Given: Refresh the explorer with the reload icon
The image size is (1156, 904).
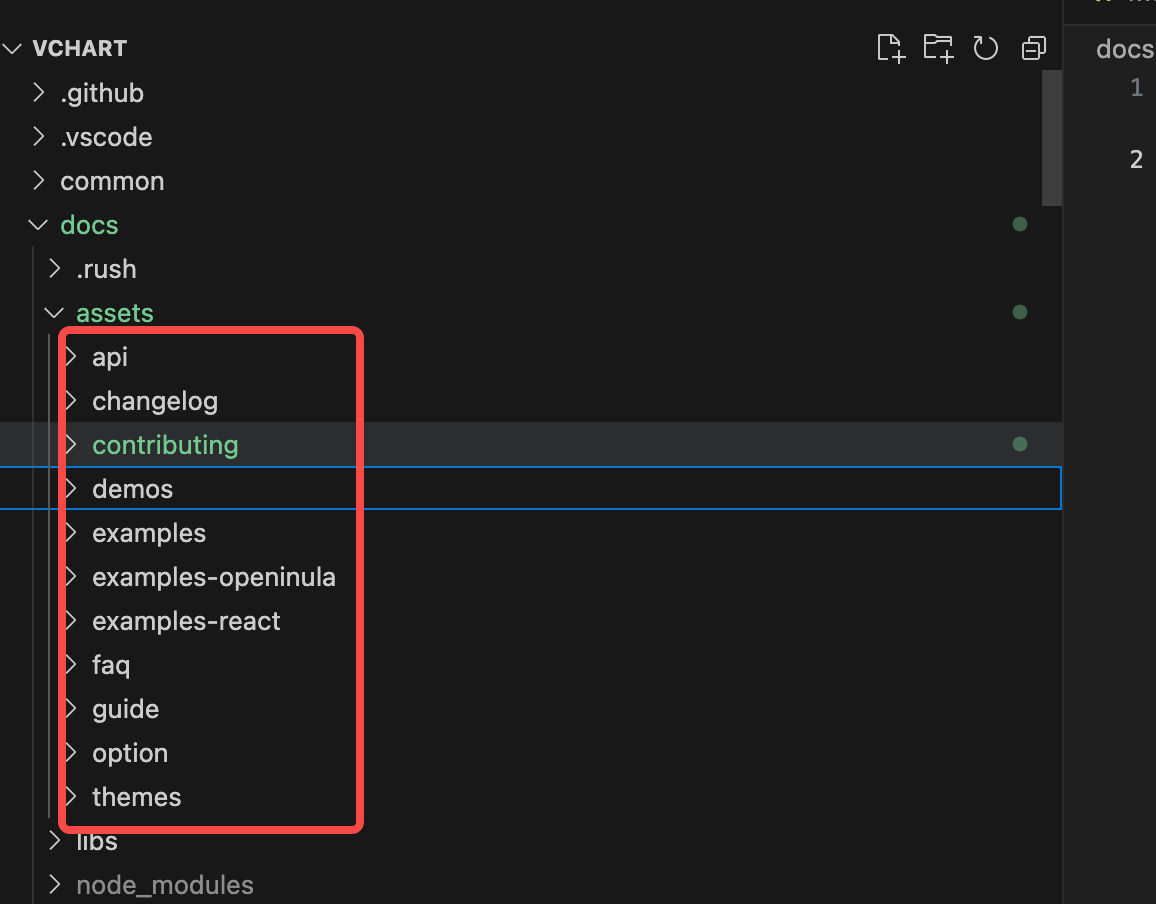Looking at the screenshot, I should 985,49.
